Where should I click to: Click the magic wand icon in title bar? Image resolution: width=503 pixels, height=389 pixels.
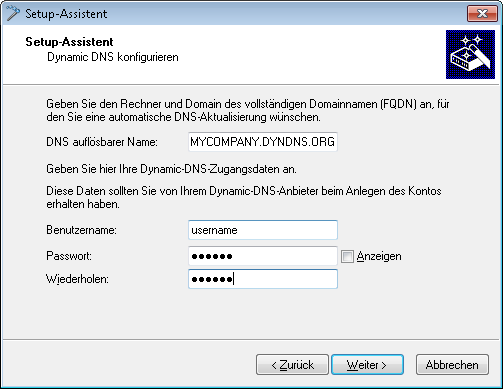pyautogui.click(x=13, y=13)
